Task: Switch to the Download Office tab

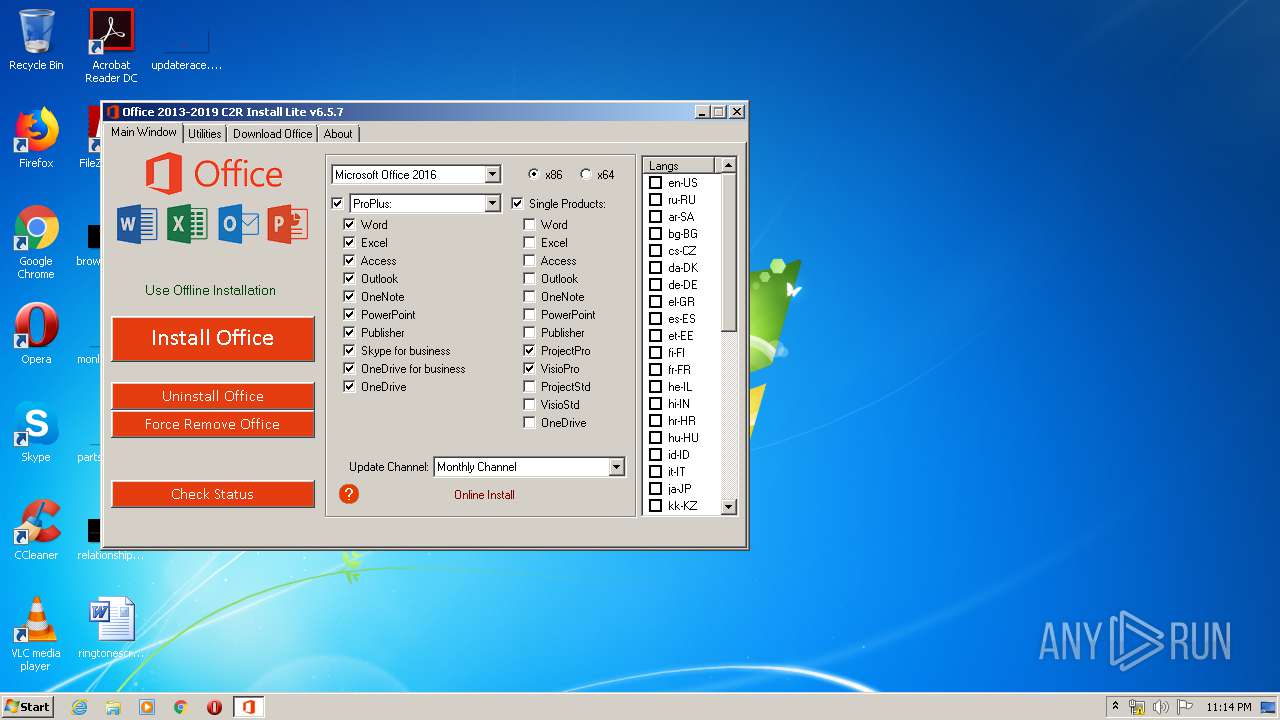Action: pyautogui.click(x=272, y=134)
